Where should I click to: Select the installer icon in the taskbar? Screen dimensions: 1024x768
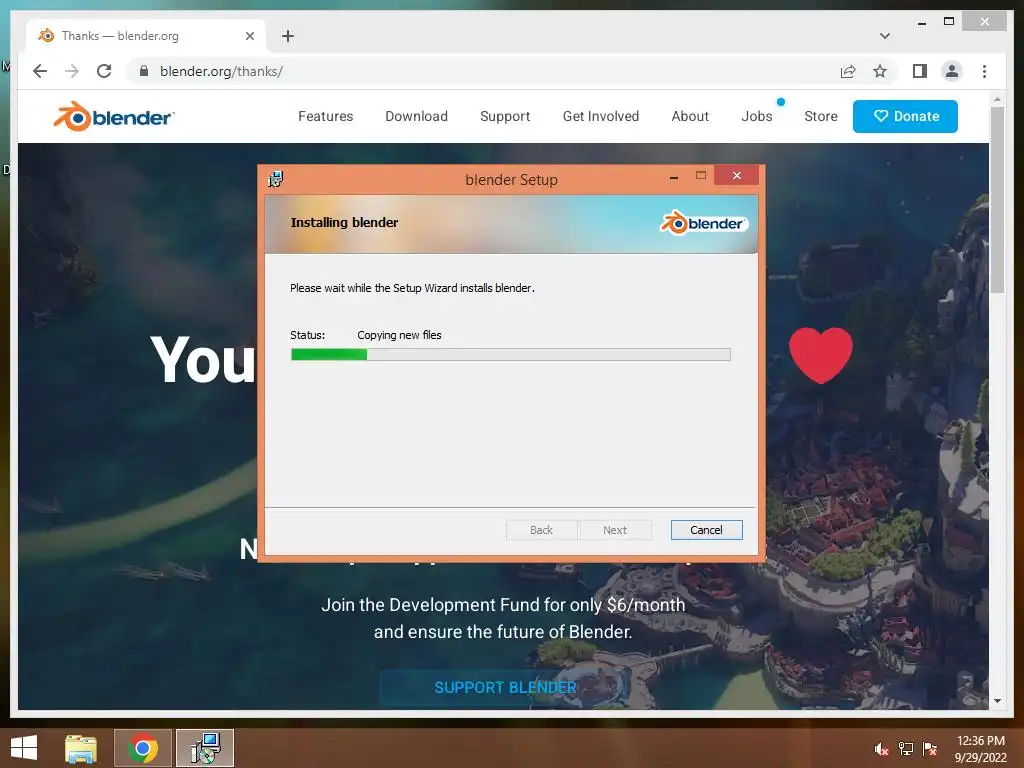tap(205, 748)
